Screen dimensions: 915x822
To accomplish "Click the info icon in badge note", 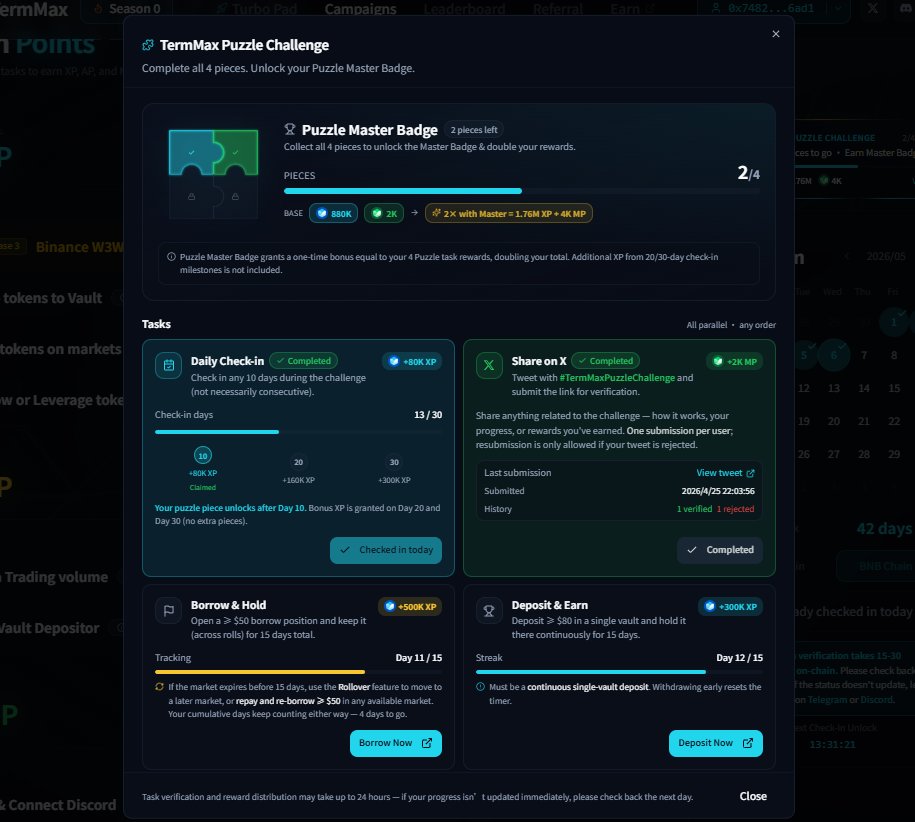I will point(172,257).
